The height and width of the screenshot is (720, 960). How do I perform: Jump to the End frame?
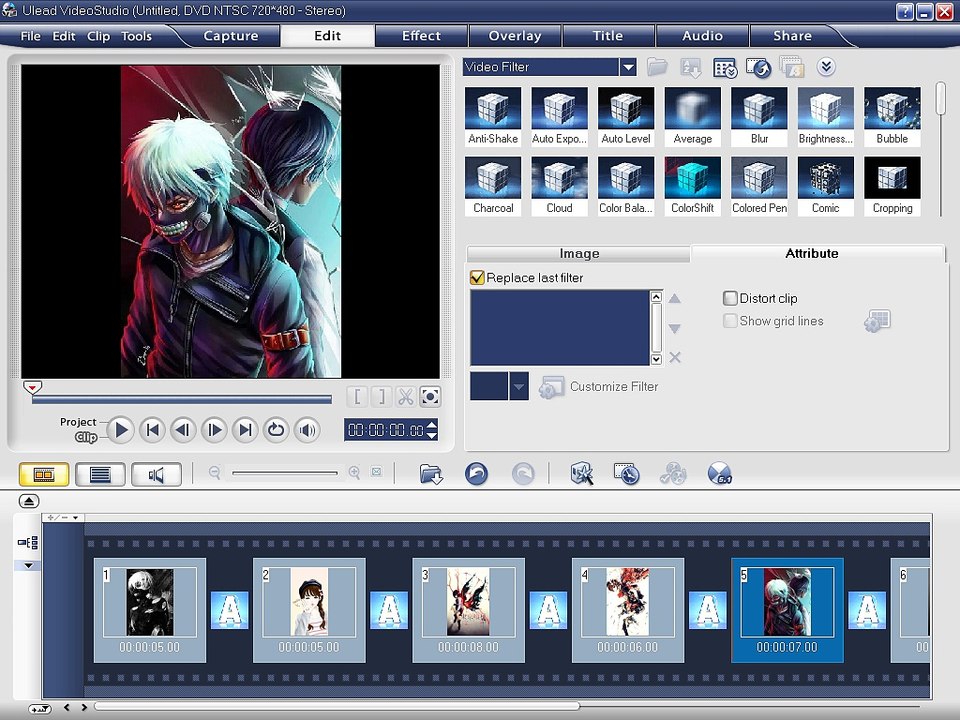245,430
